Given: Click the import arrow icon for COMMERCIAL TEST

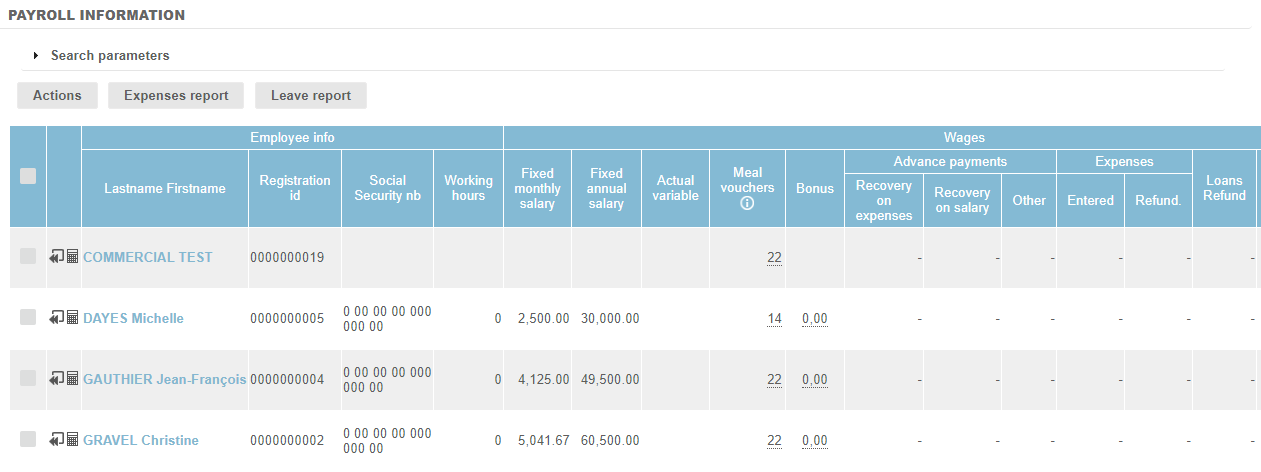Looking at the screenshot, I should coord(56,257).
